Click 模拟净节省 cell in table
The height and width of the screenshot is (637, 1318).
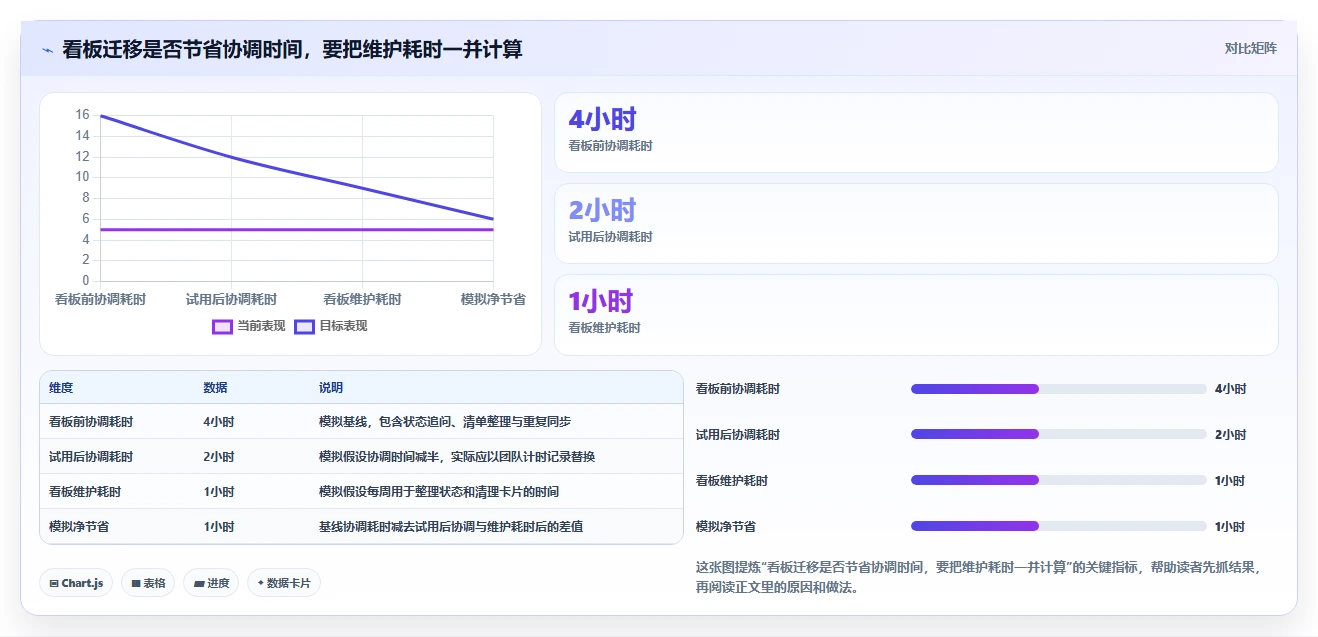point(79,527)
